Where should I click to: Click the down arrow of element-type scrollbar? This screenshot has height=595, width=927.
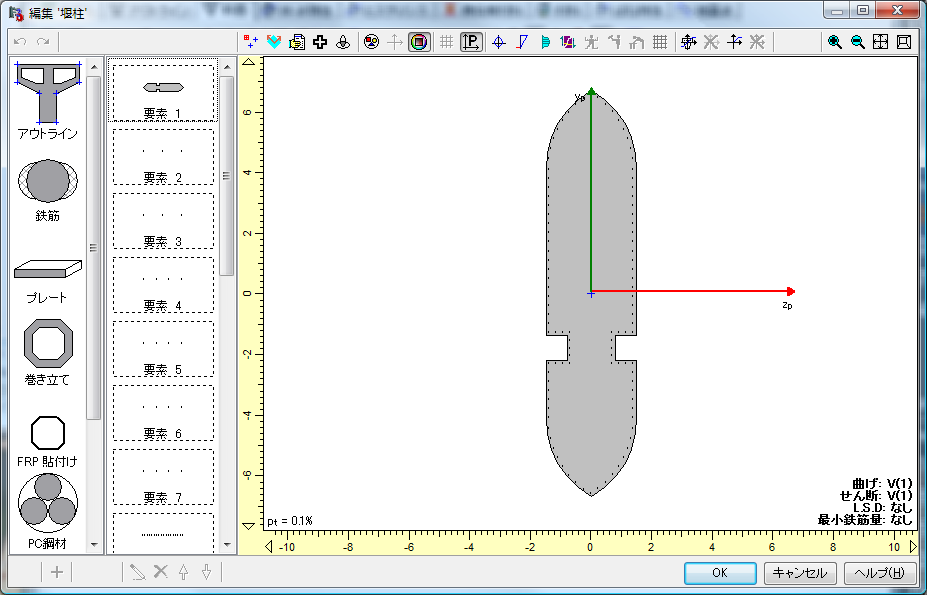point(94,545)
